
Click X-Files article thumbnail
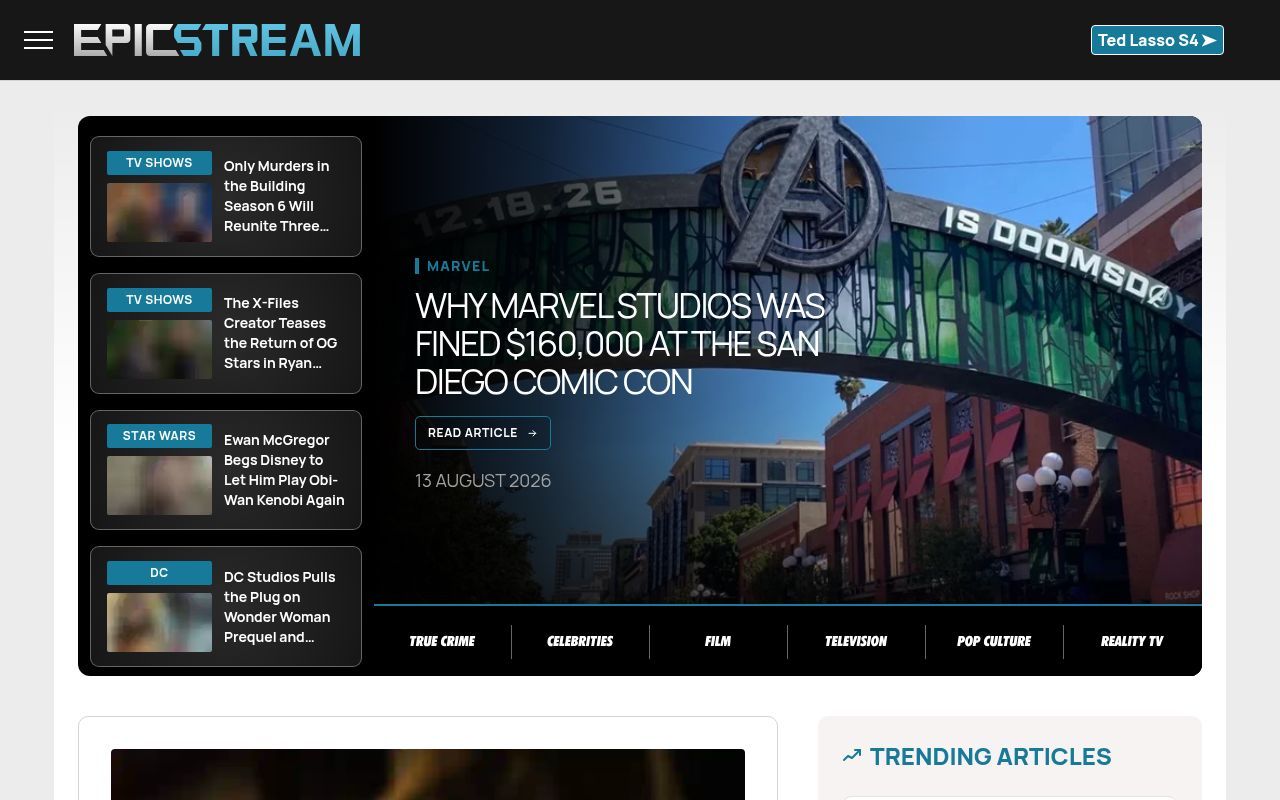159,349
